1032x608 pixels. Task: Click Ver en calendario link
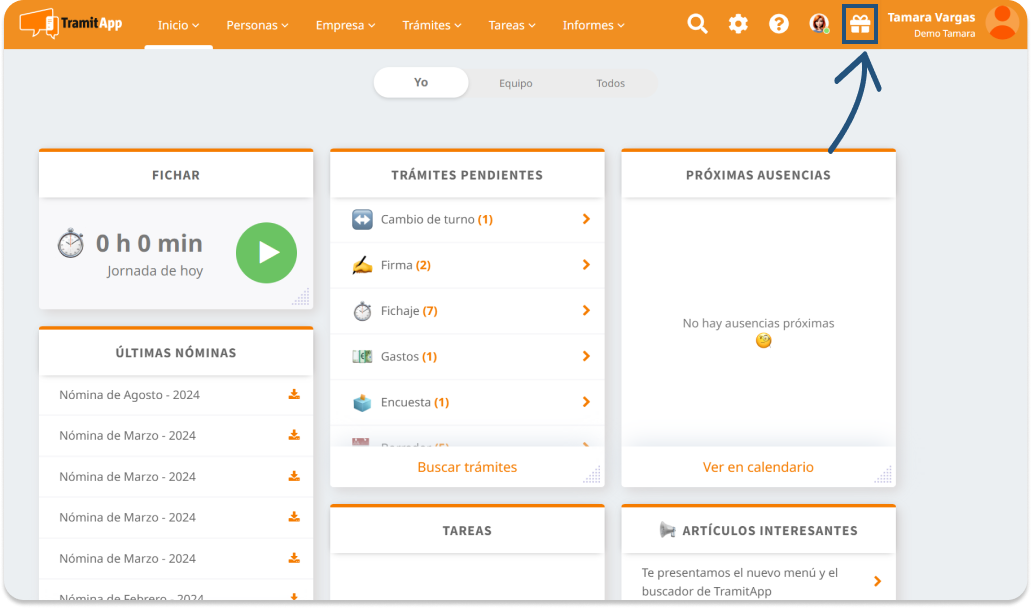pyautogui.click(x=758, y=467)
